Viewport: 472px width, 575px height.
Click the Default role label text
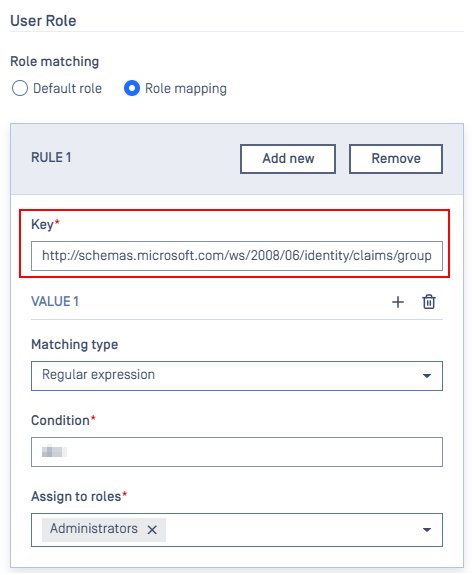(67, 88)
